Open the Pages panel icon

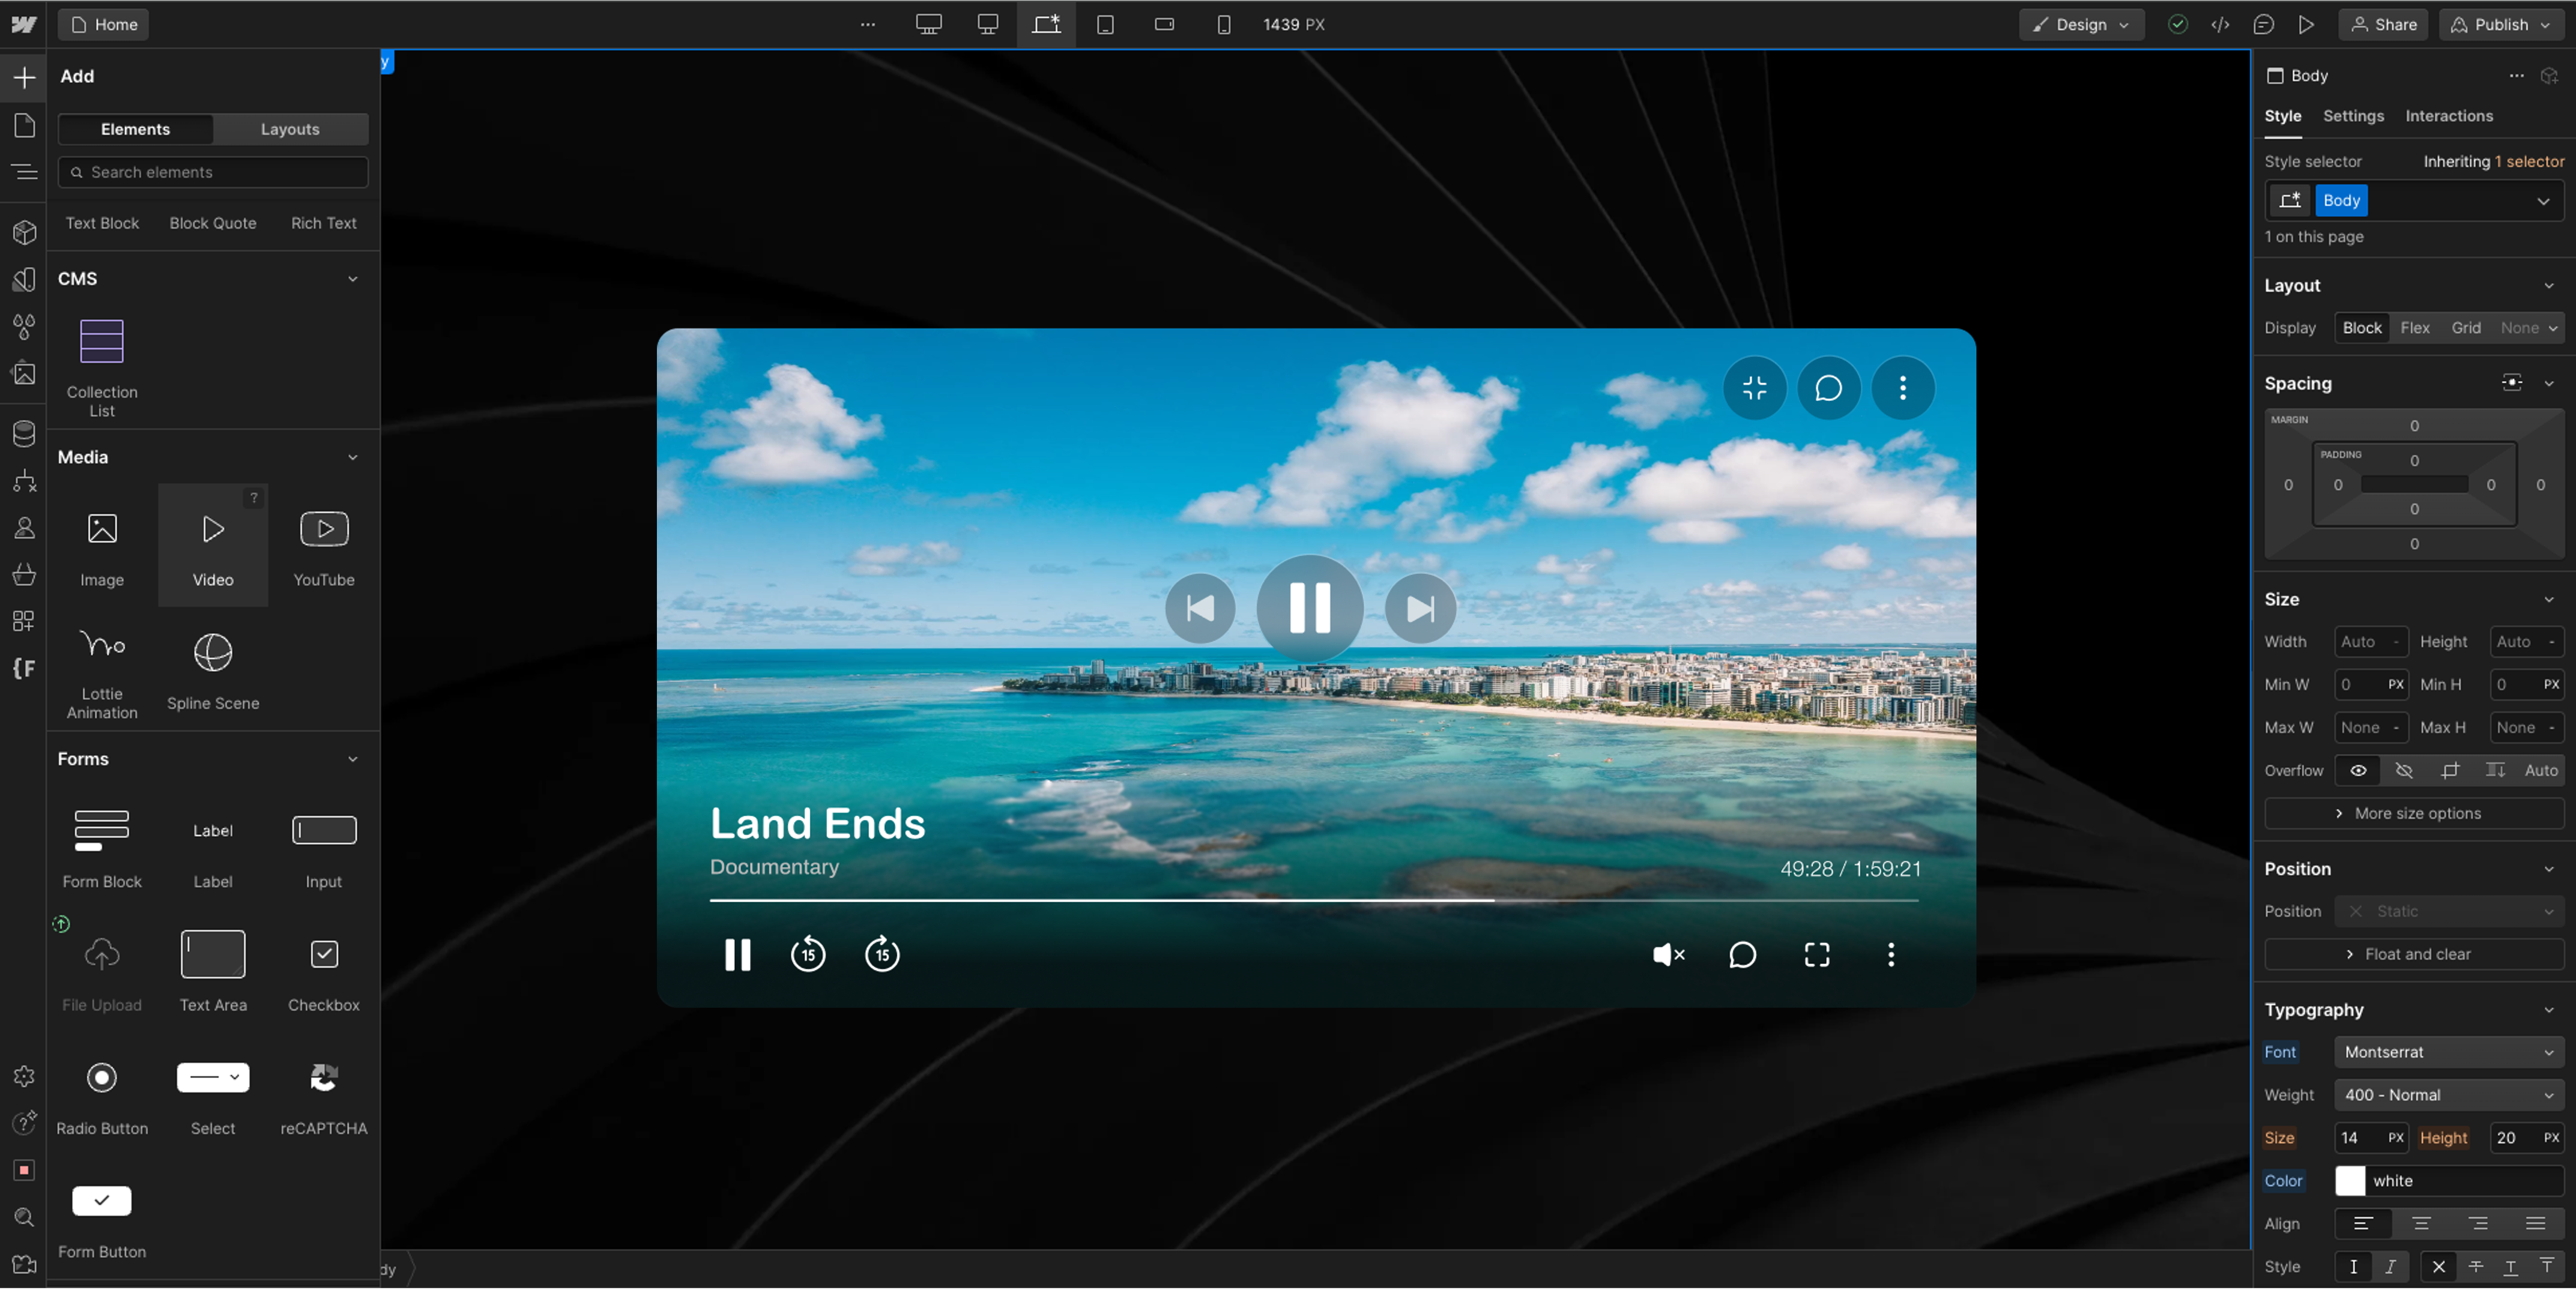click(24, 126)
